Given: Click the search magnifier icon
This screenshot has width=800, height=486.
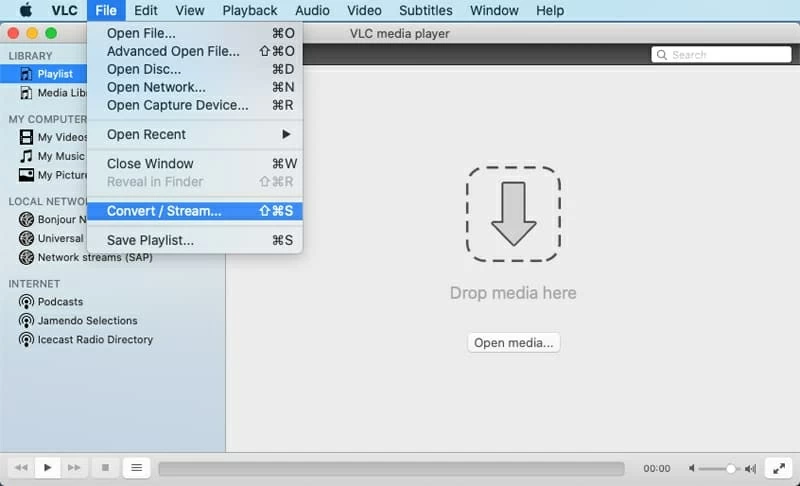Looking at the screenshot, I should tap(662, 55).
